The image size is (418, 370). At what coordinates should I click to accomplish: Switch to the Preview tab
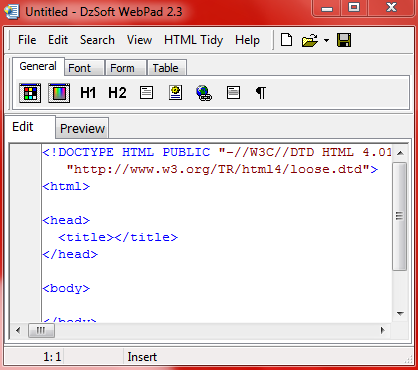point(82,128)
